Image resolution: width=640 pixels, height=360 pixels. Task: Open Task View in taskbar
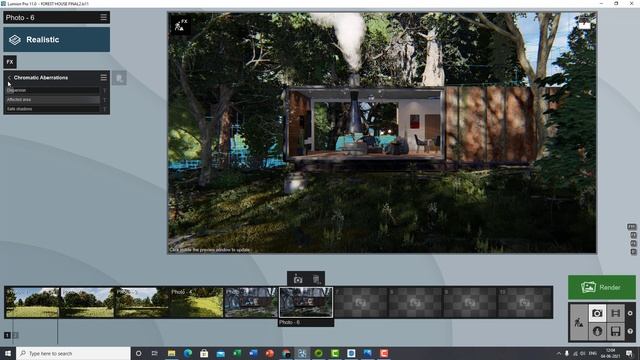(x=155, y=353)
